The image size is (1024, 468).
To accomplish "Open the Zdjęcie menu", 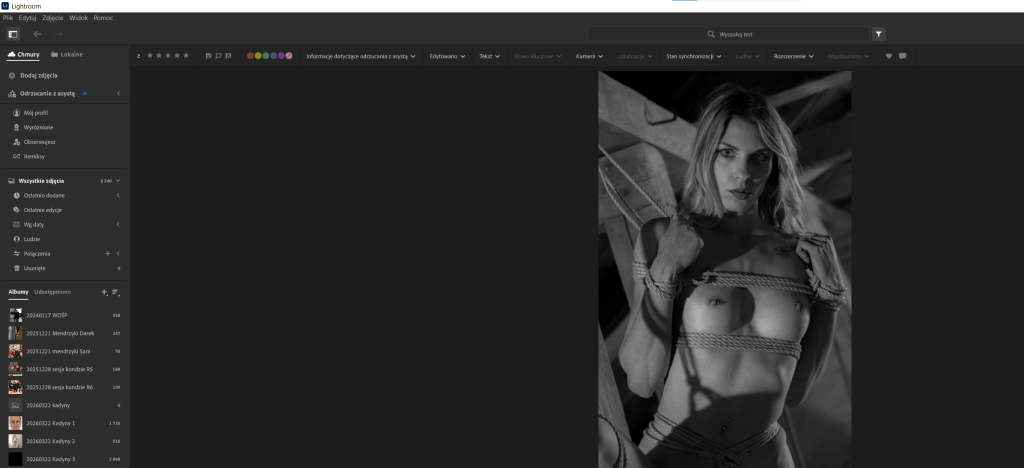I will [x=53, y=18].
